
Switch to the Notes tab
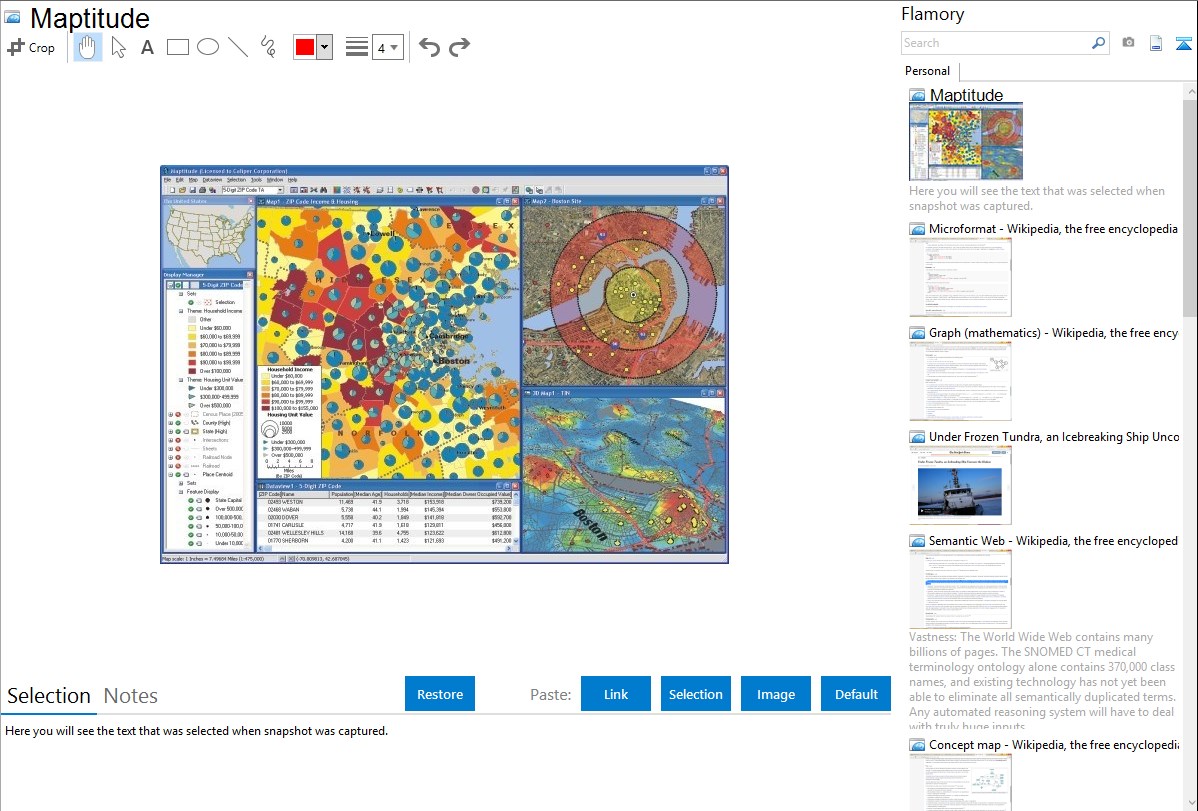pyautogui.click(x=131, y=696)
